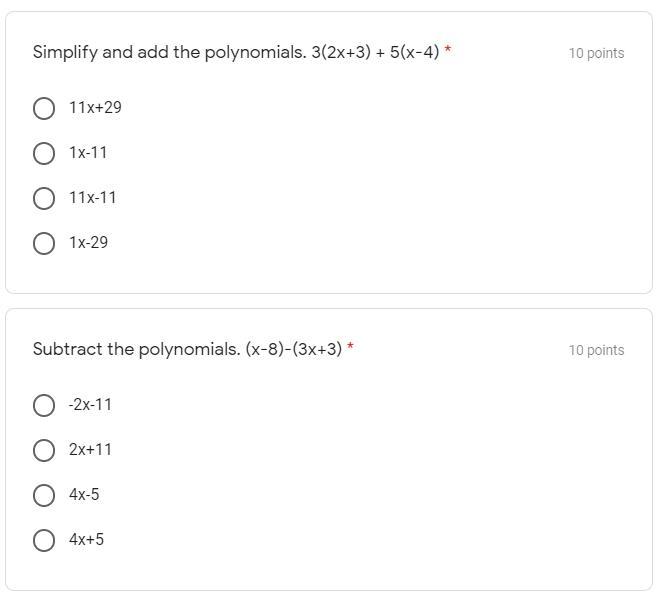Image resolution: width=665 pixels, height=597 pixels.
Task: Click the "Simplify and add the polynomials" question
Action: (x=236, y=52)
